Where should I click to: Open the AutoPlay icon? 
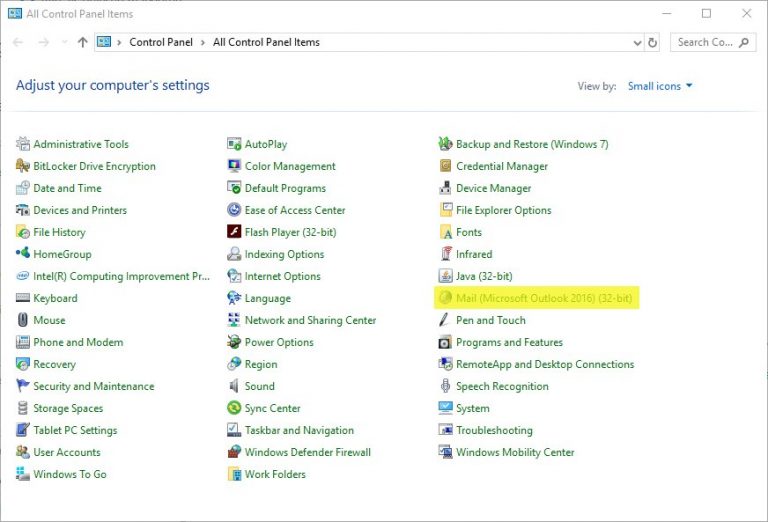[x=234, y=144]
